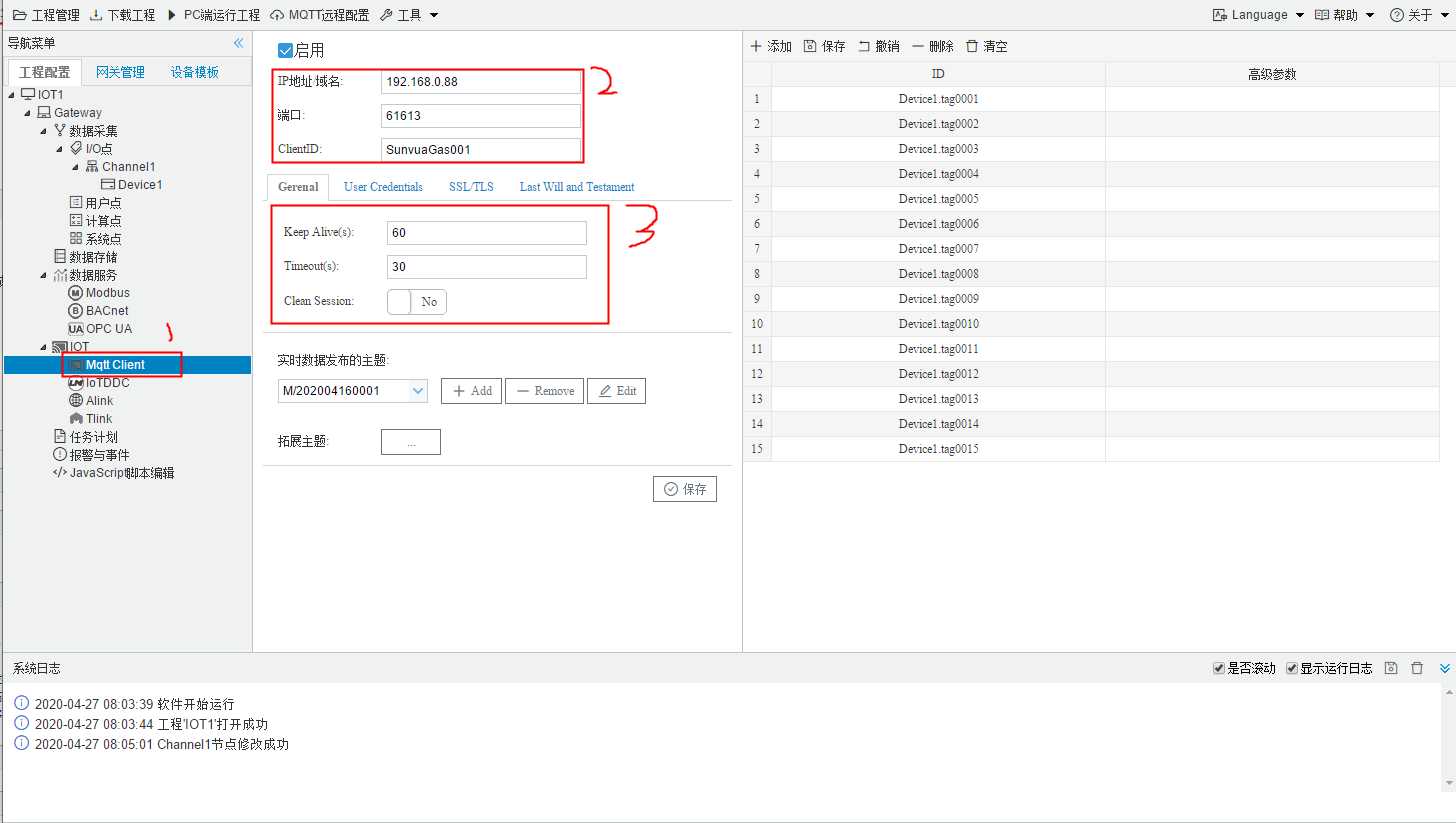Switch to the 设备模板 tab
Screen dimensions: 1456x823
194,72
